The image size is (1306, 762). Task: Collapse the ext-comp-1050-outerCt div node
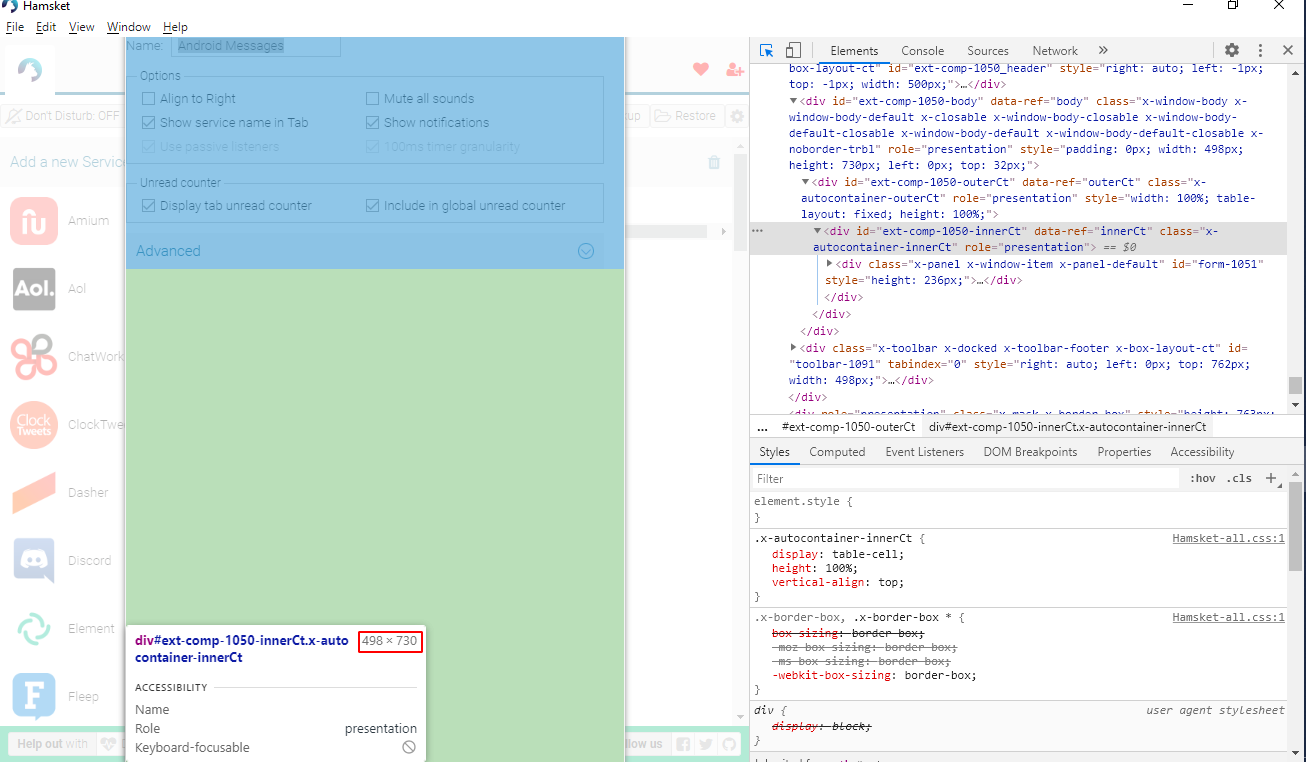(x=806, y=182)
